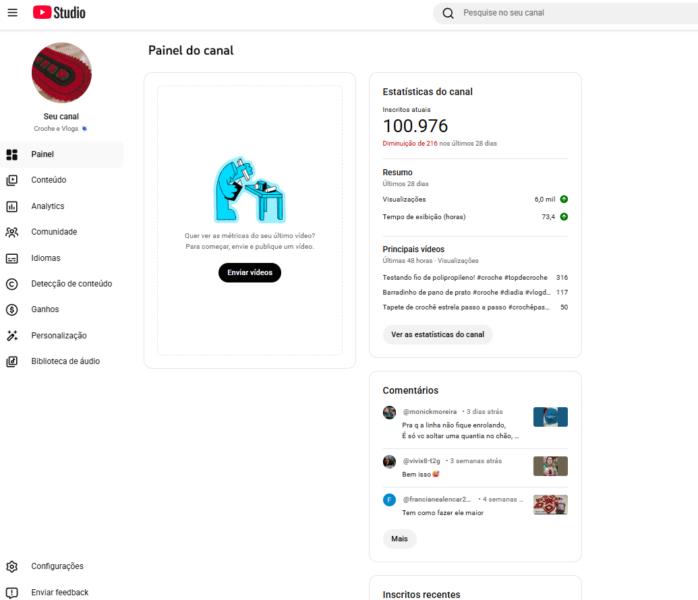The height and width of the screenshot is (600, 698).
Task: Click the subscriber count 100.976
Action: tap(415, 126)
